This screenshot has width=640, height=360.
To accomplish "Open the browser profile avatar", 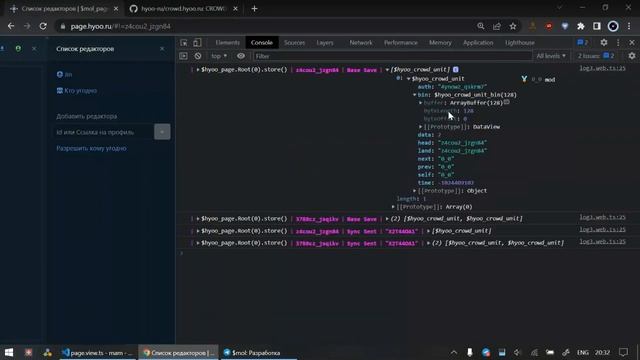I will (x=613, y=26).
